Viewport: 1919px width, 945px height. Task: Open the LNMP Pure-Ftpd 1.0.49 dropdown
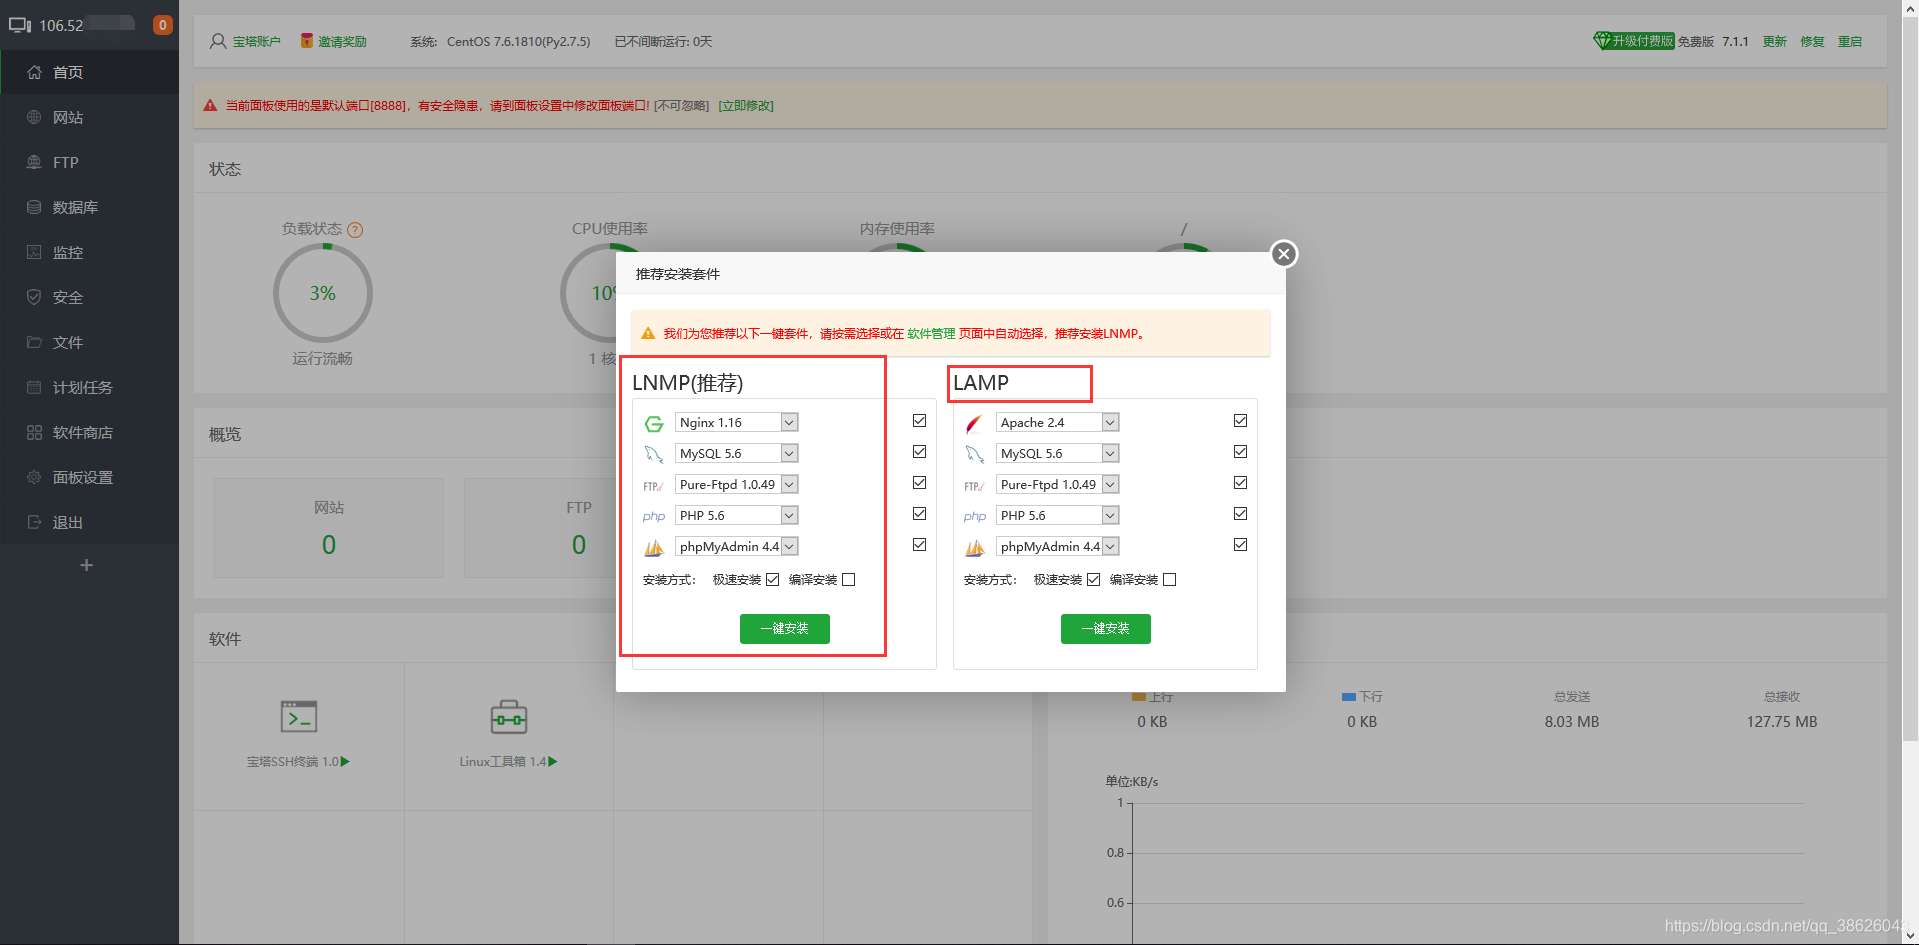737,485
